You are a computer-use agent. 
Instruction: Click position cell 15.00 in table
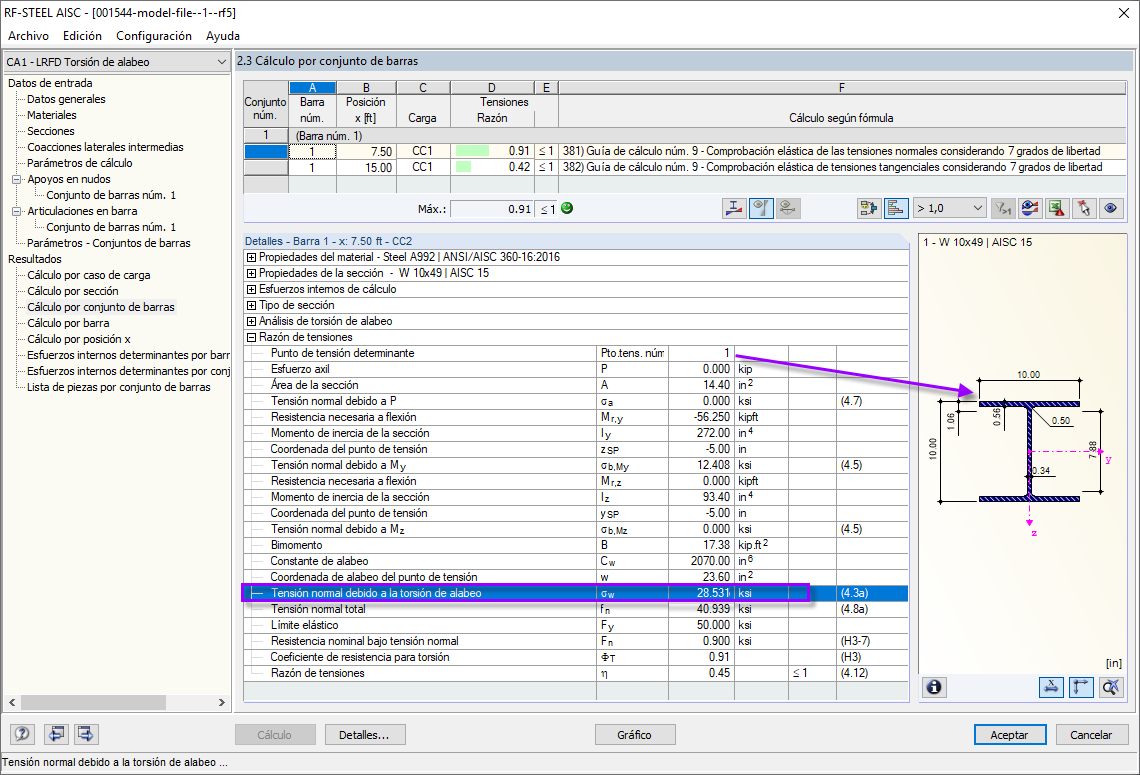point(366,167)
